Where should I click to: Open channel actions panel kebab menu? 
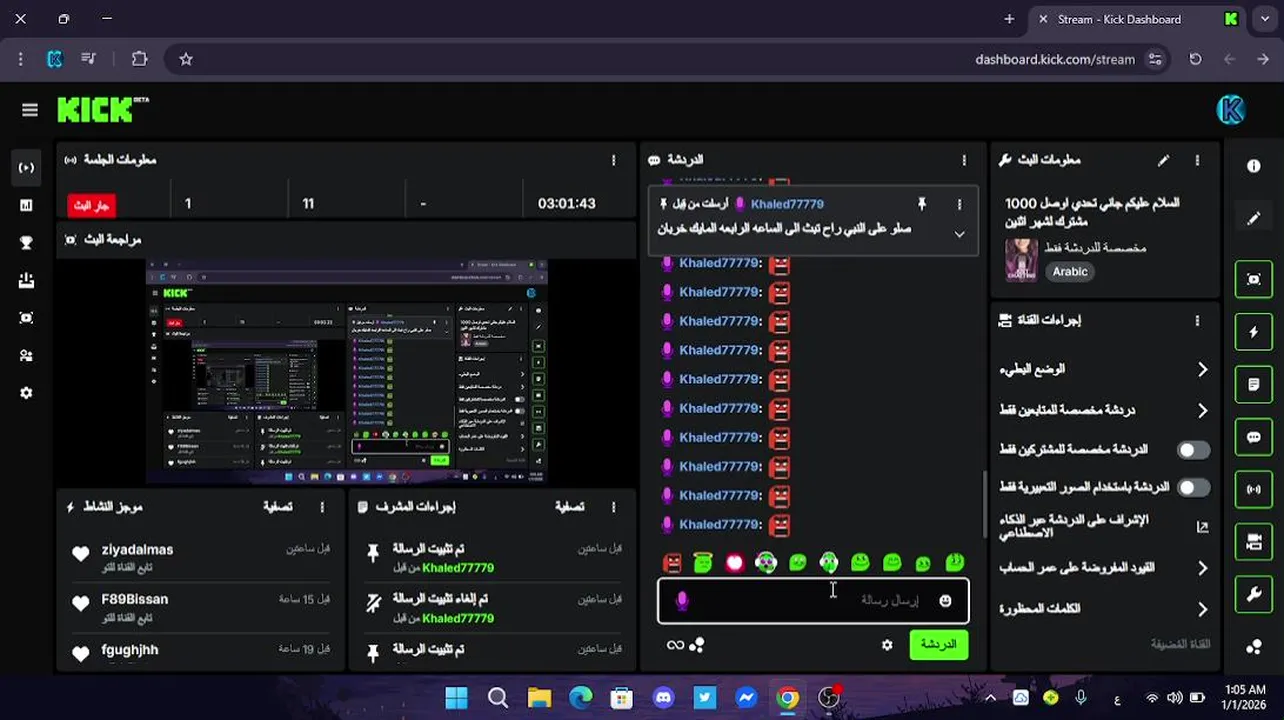pyautogui.click(x=1197, y=321)
